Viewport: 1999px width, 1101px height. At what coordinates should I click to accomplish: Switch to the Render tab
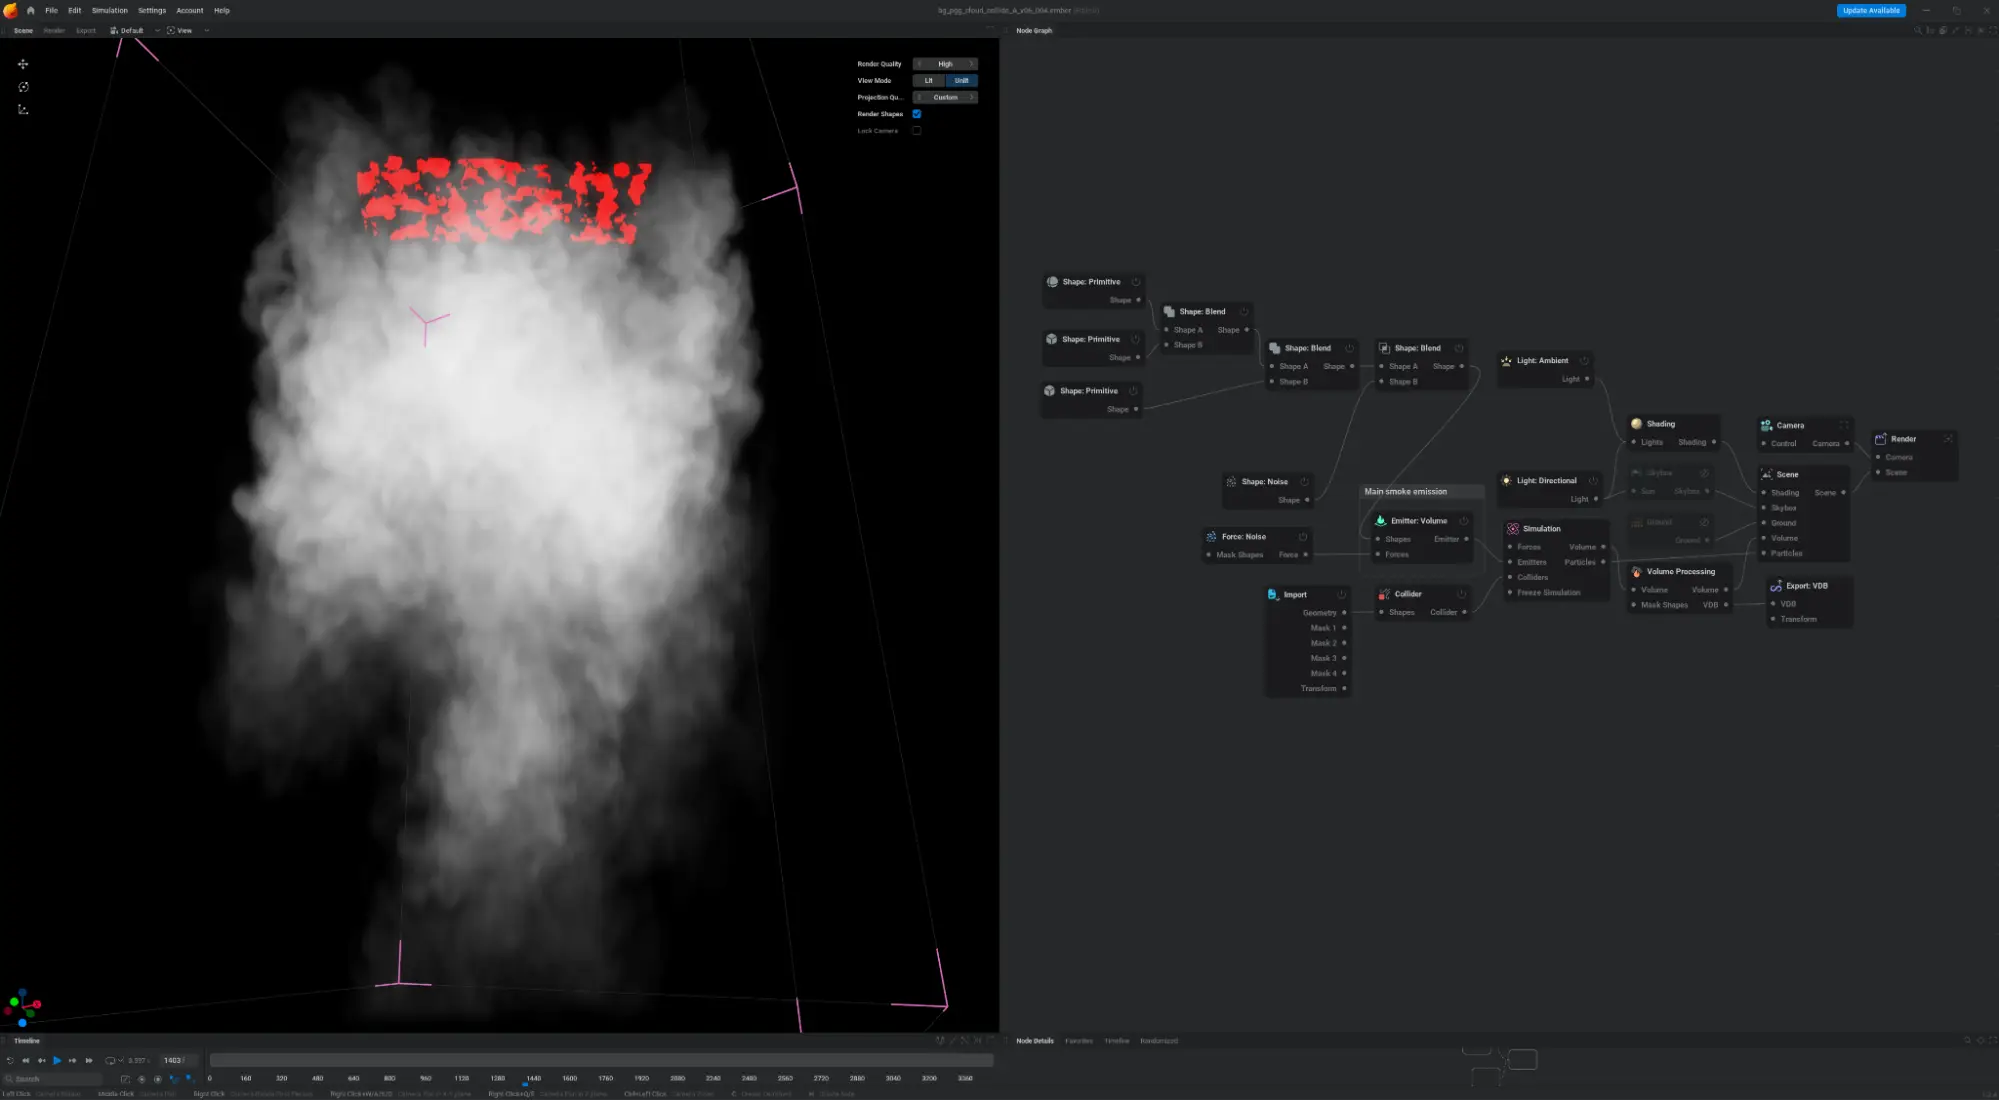click(54, 31)
